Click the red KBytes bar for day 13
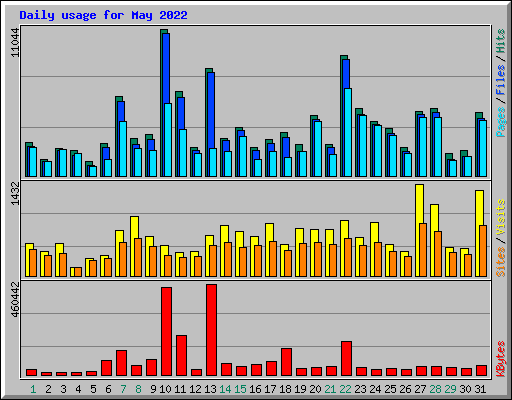The width and height of the screenshot is (512, 400). [211, 330]
